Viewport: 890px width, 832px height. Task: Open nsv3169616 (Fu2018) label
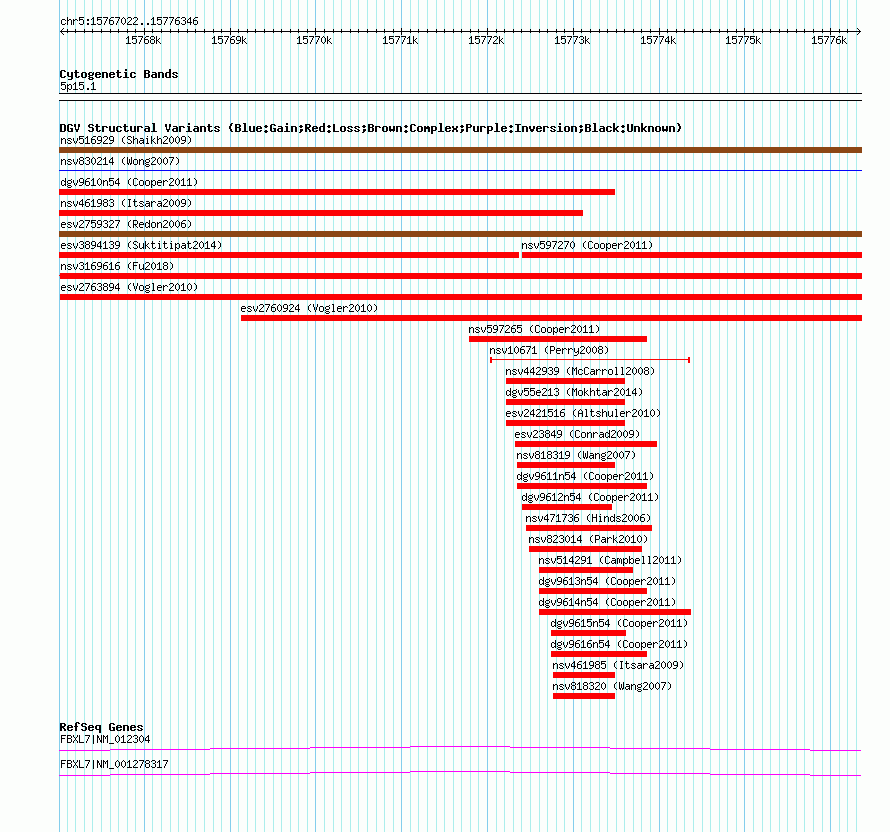[117, 266]
